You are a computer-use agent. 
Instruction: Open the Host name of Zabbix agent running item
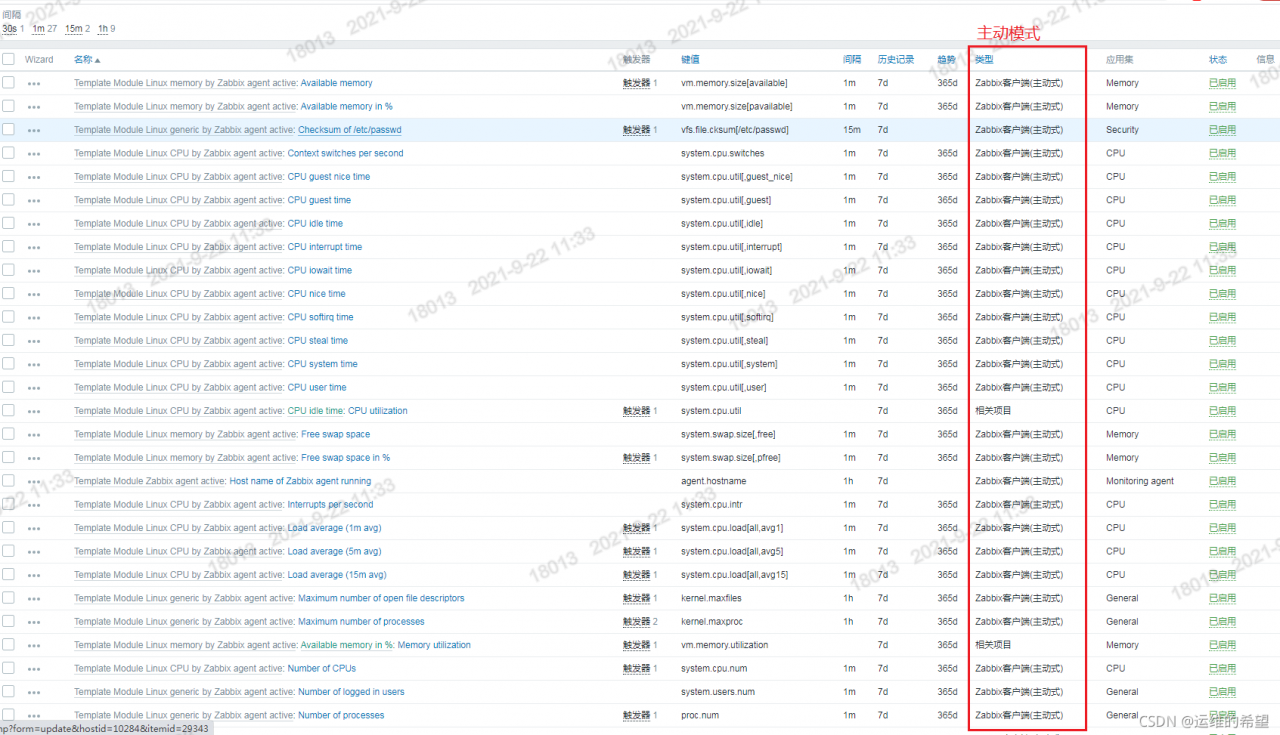(x=300, y=481)
